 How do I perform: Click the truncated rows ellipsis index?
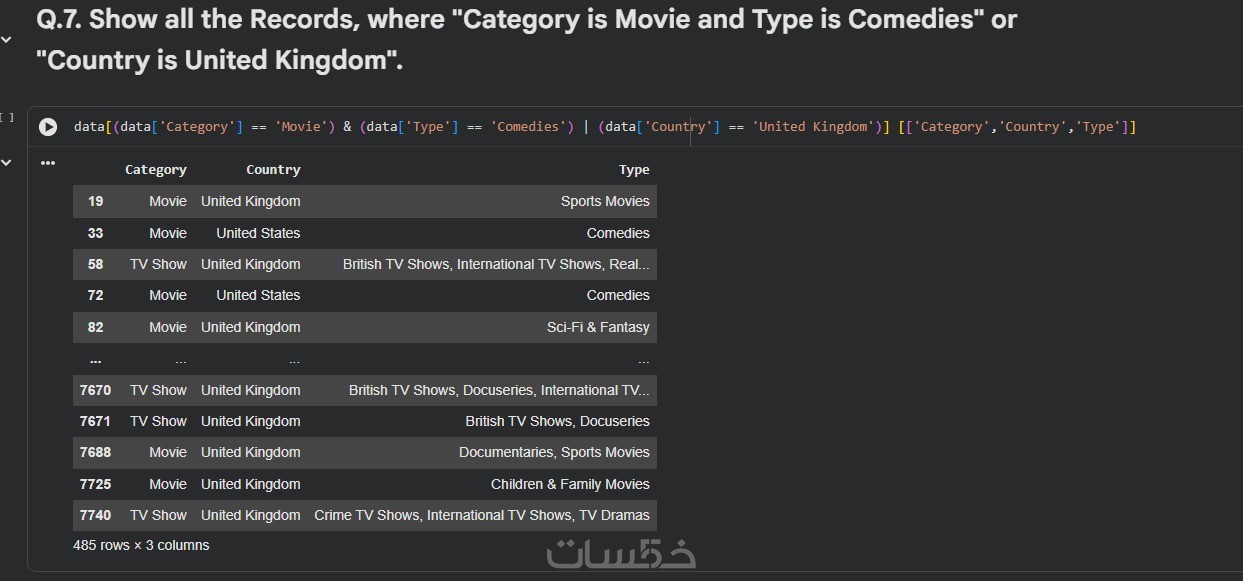[95, 359]
